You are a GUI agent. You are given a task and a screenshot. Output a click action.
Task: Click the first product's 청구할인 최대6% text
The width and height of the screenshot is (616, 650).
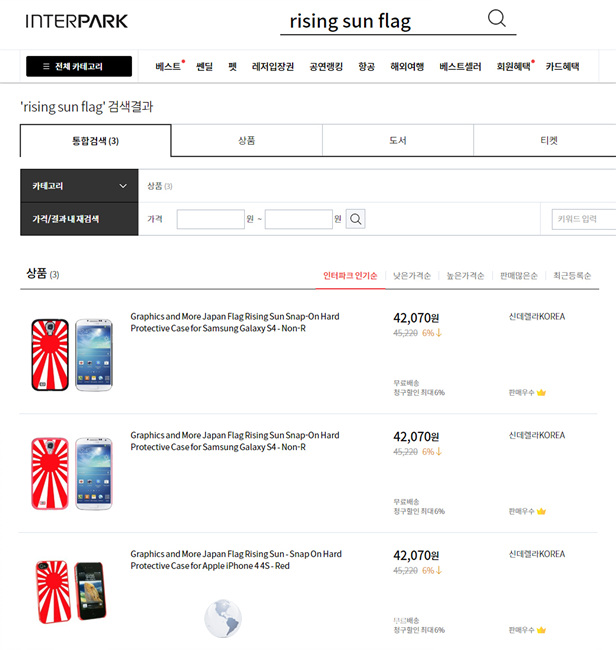click(x=419, y=393)
